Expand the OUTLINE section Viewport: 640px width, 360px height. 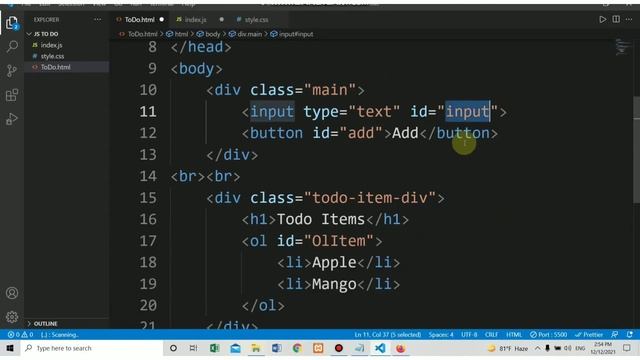coord(42,324)
